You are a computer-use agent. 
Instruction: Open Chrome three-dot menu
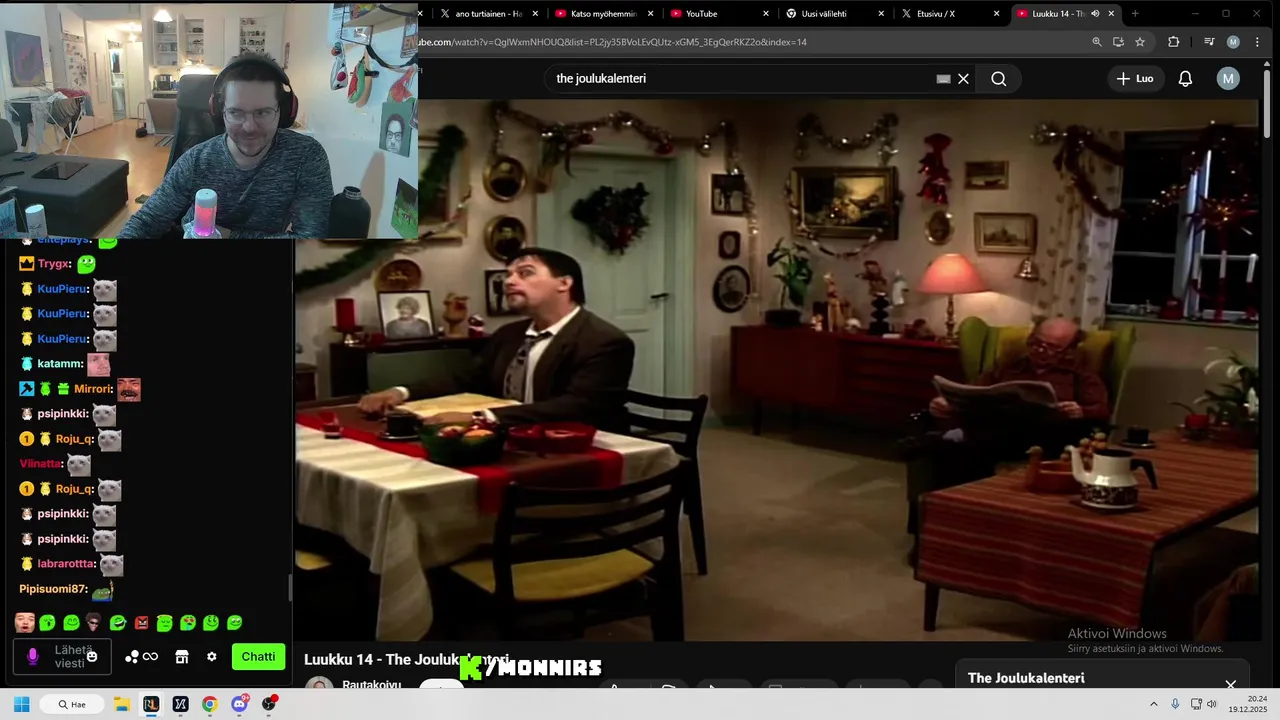[1257, 42]
